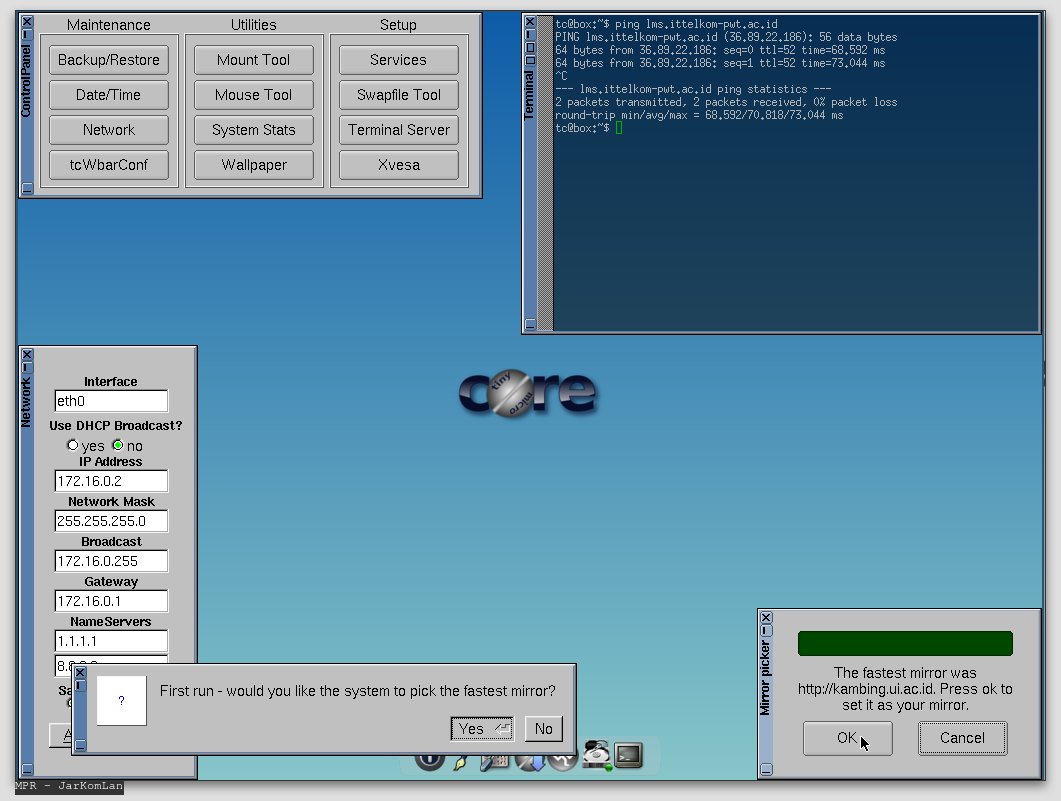Decline with No in first-run dialog
This screenshot has height=801, width=1061.
pyautogui.click(x=543, y=729)
